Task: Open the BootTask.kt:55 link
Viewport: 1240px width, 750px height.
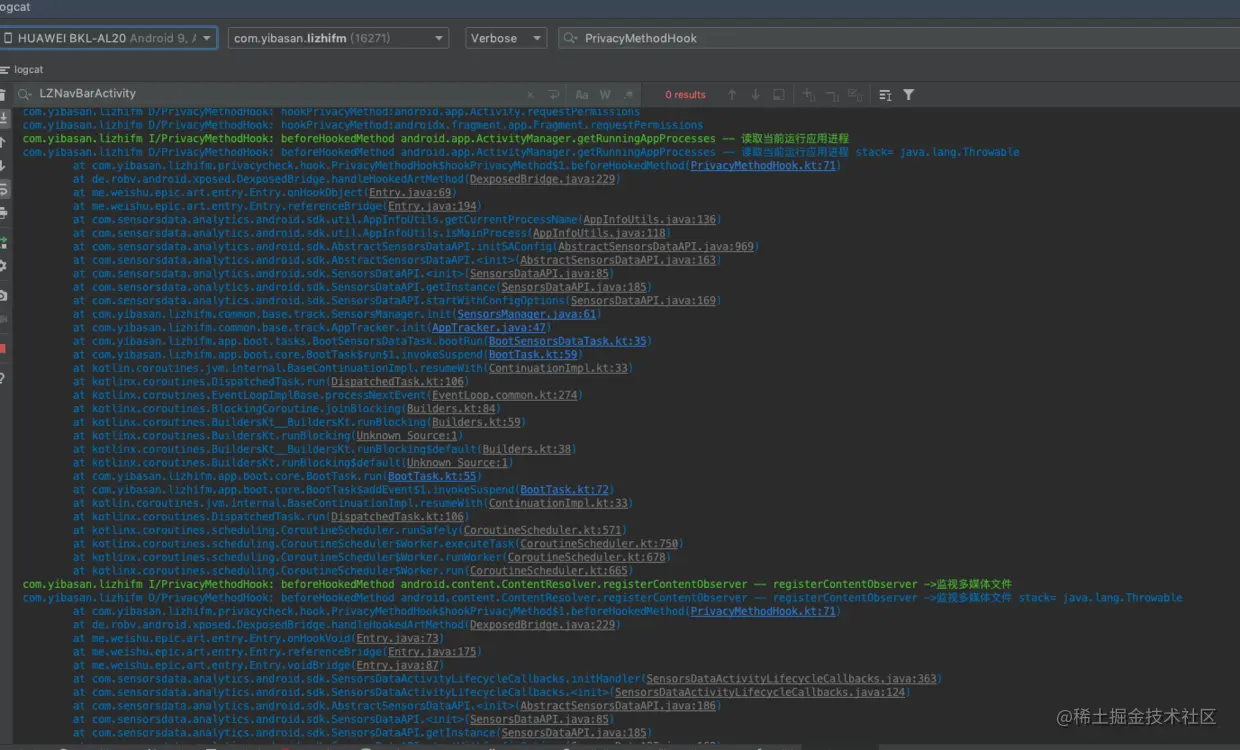Action: (432, 476)
